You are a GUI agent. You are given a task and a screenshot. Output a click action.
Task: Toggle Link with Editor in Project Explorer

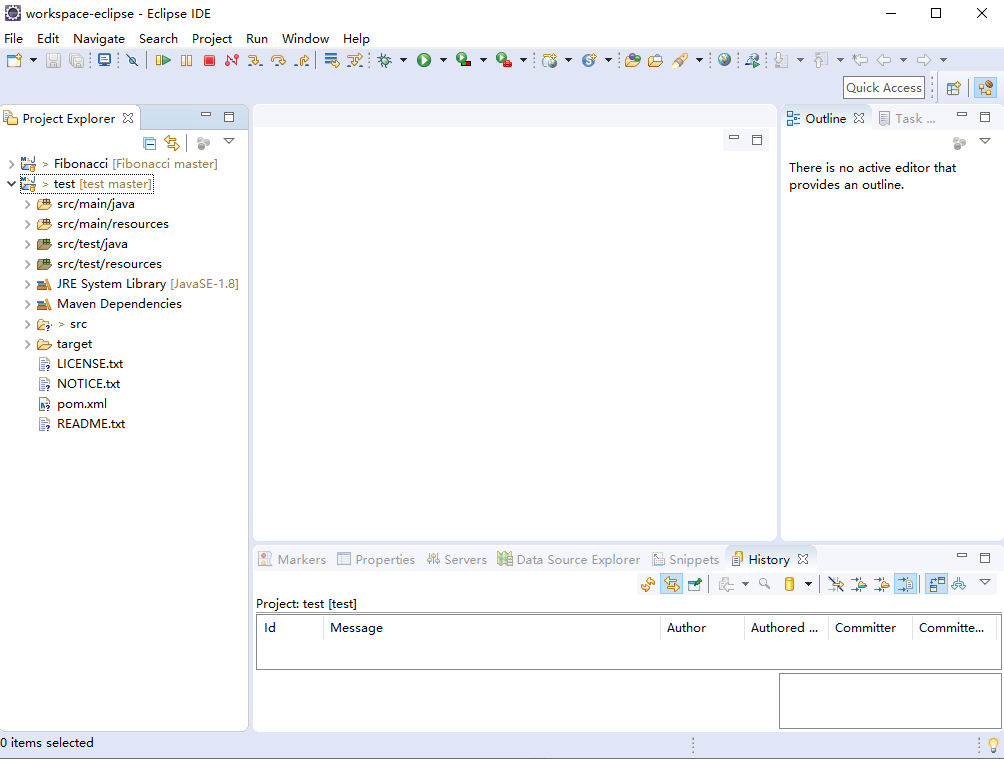pyautogui.click(x=172, y=143)
